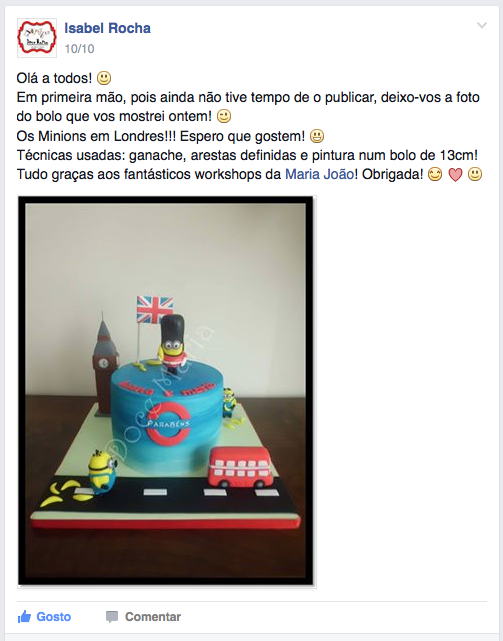Click the Union Jack flag in the photo

click(155, 309)
